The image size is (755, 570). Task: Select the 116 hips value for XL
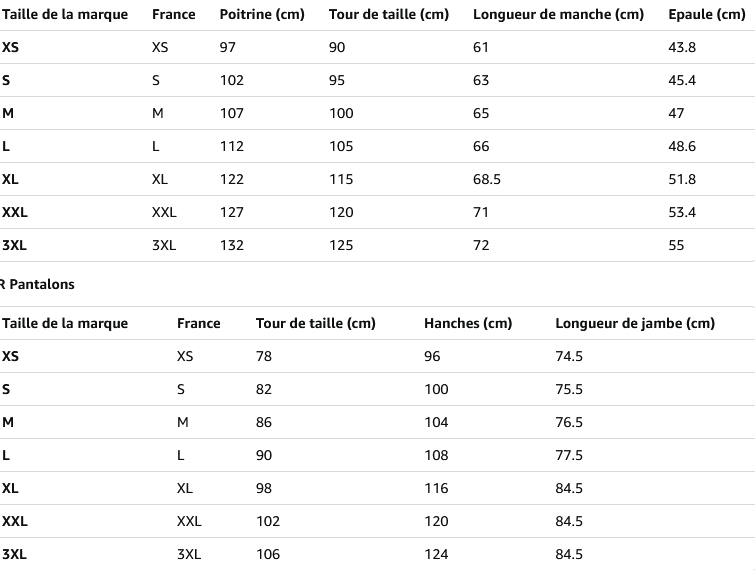coord(436,488)
